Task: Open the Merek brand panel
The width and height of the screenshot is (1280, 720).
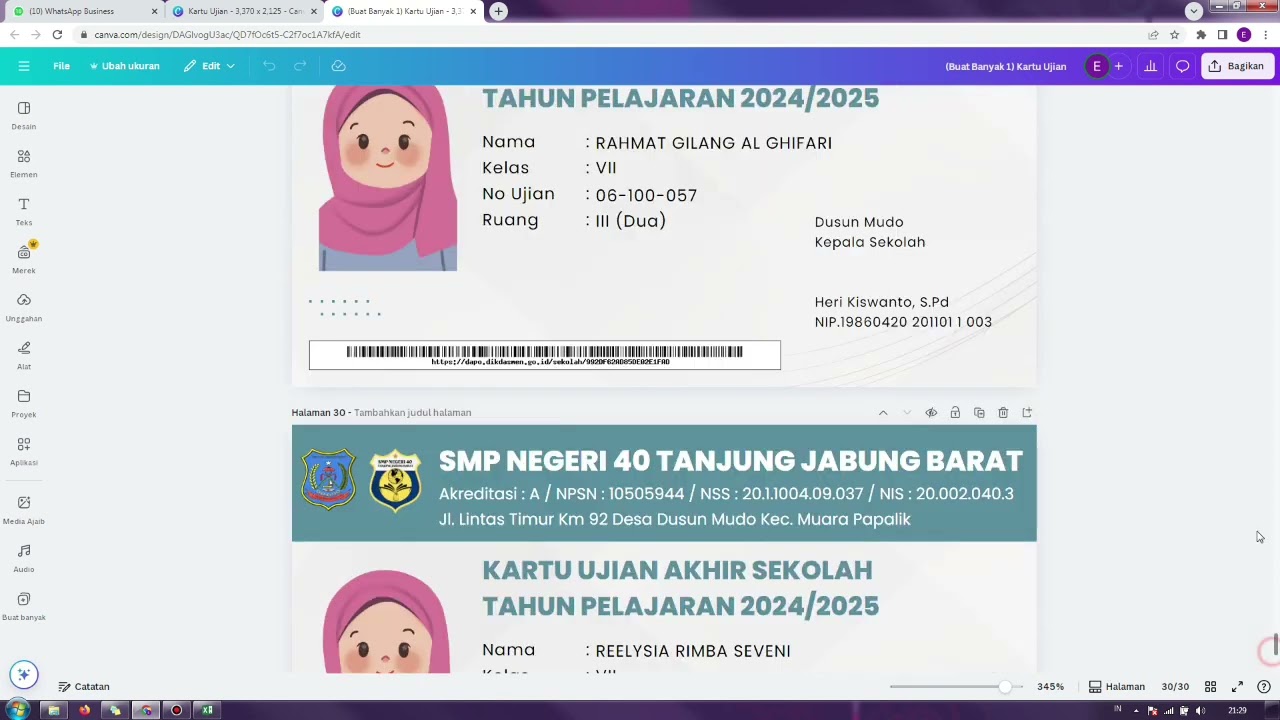Action: [24, 259]
